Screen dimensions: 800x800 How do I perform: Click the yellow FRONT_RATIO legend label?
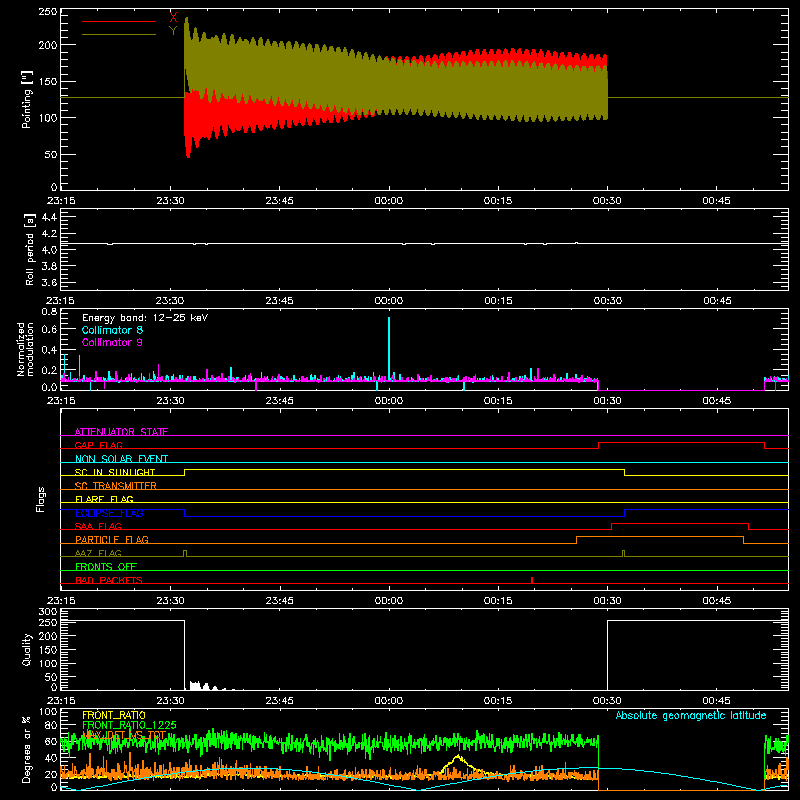point(114,715)
